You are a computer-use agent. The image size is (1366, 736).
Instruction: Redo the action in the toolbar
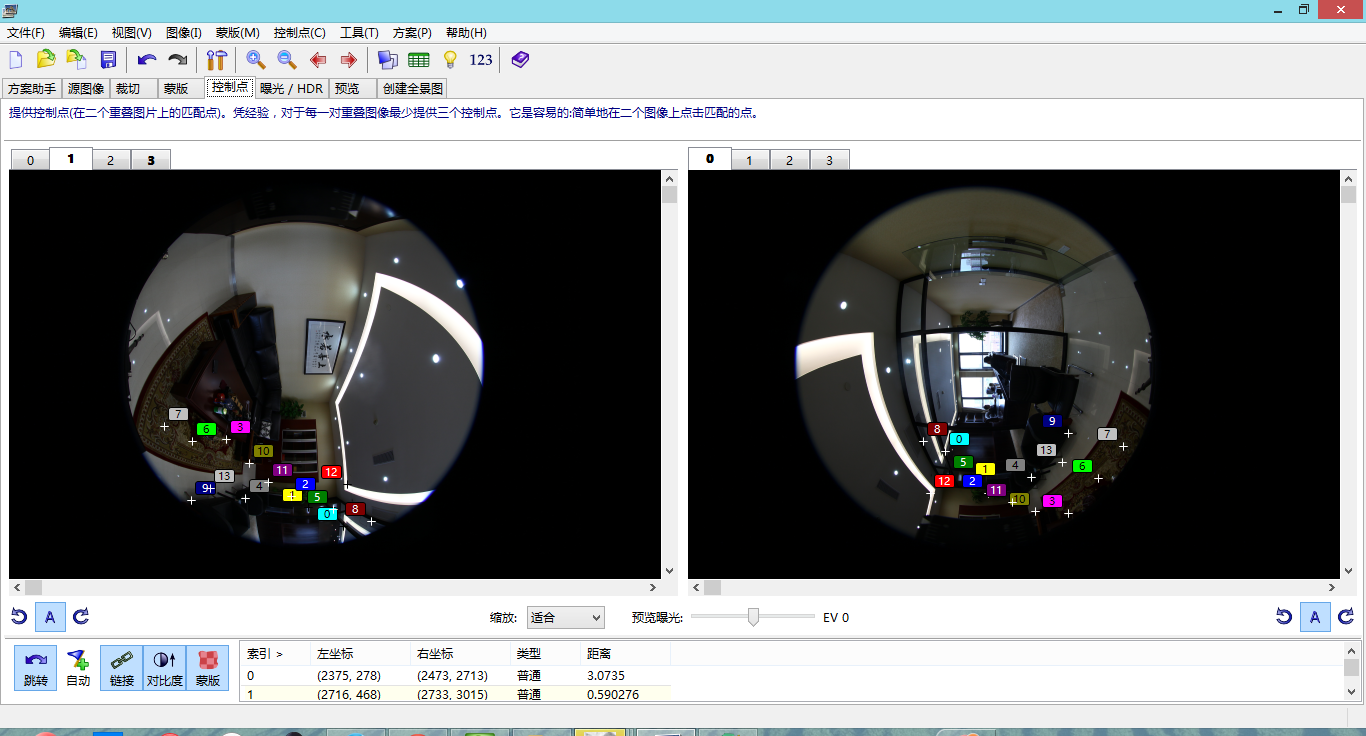[x=177, y=60]
